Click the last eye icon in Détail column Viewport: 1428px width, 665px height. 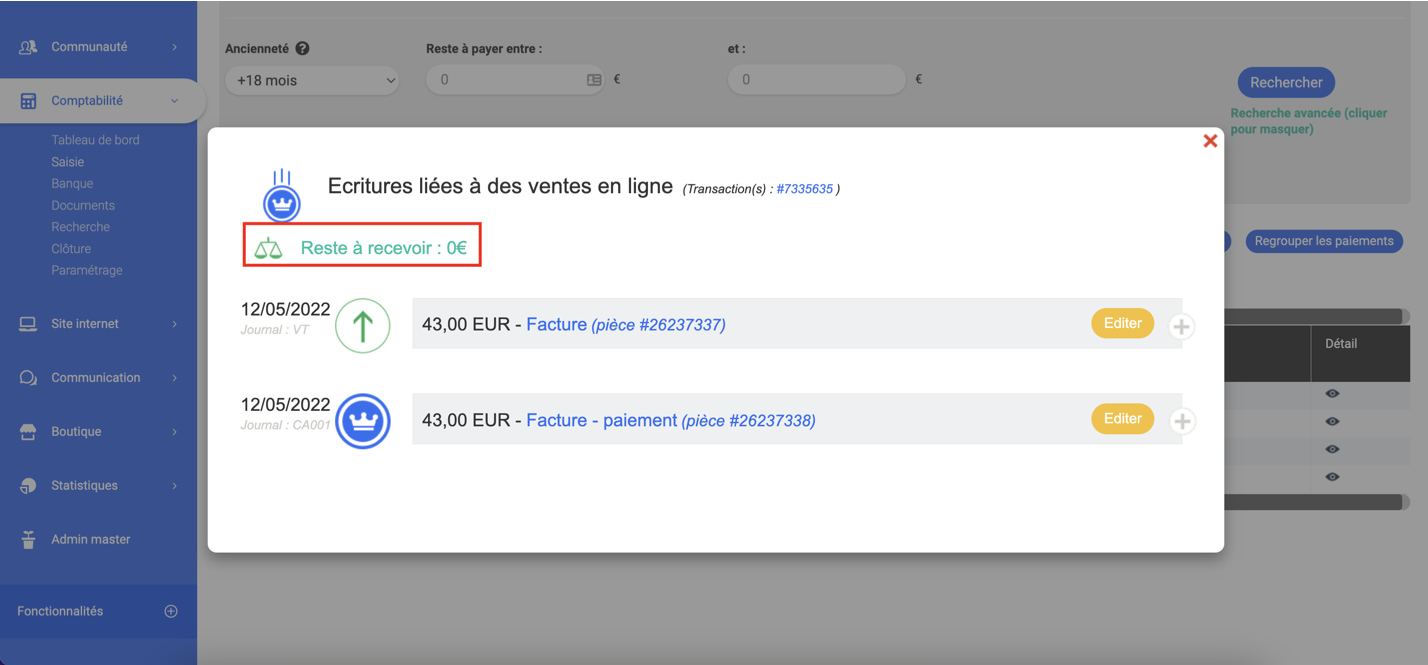(x=1332, y=477)
